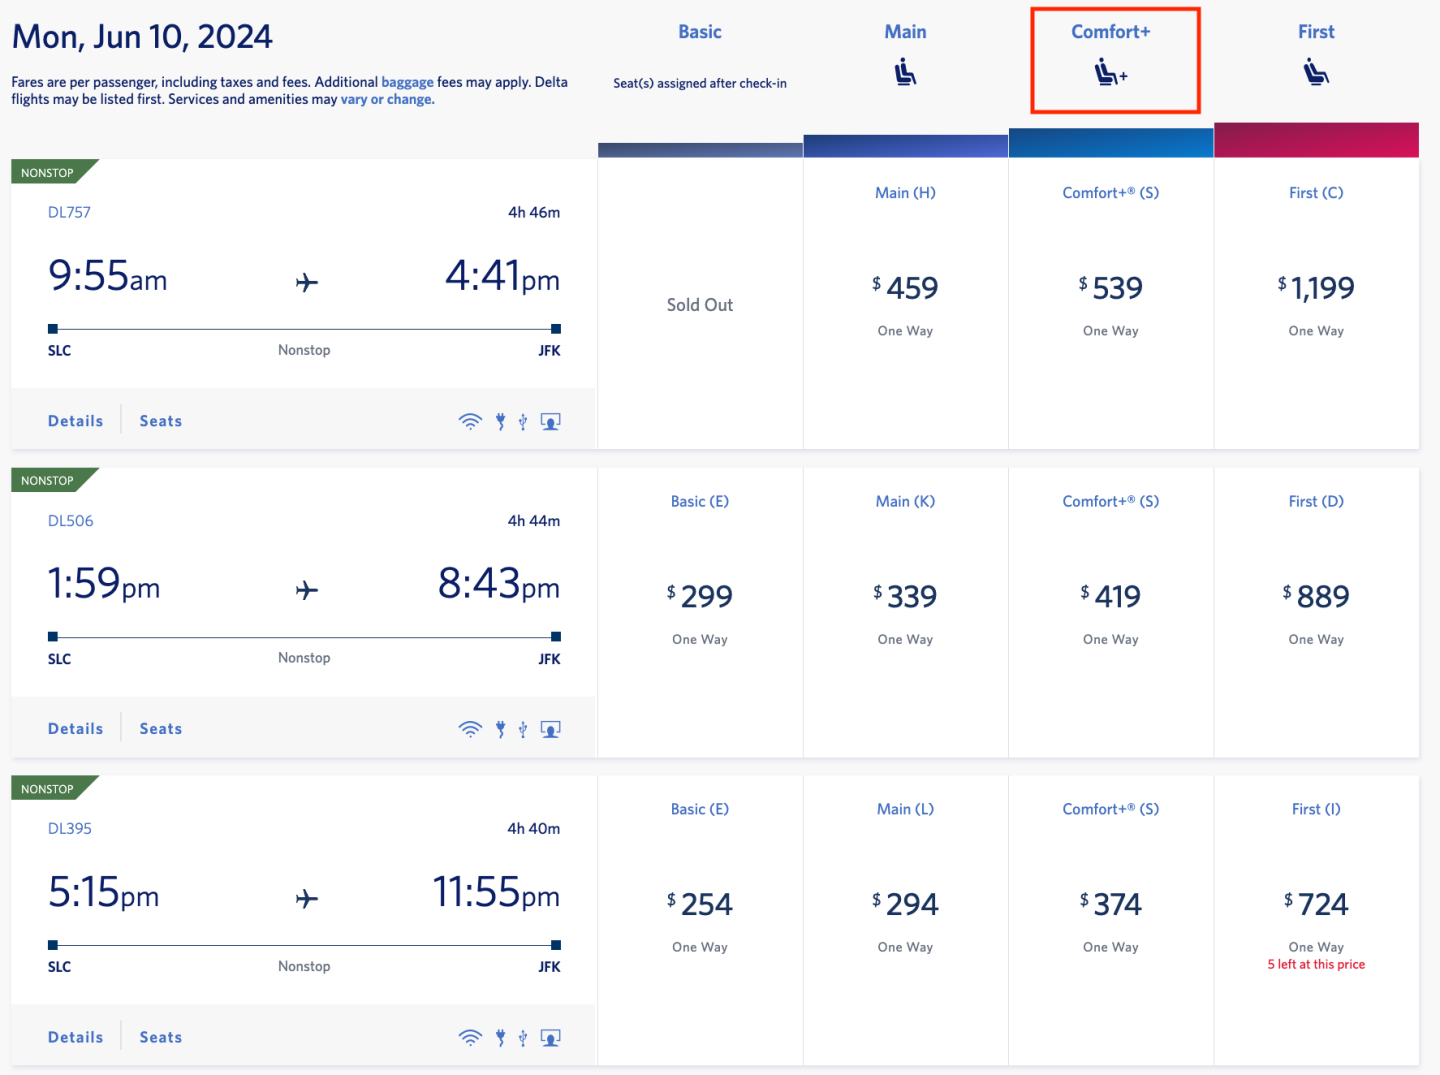This screenshot has width=1440, height=1075.
Task: Choose the $419 Comfort+ fare on DL506
Action: [1110, 597]
